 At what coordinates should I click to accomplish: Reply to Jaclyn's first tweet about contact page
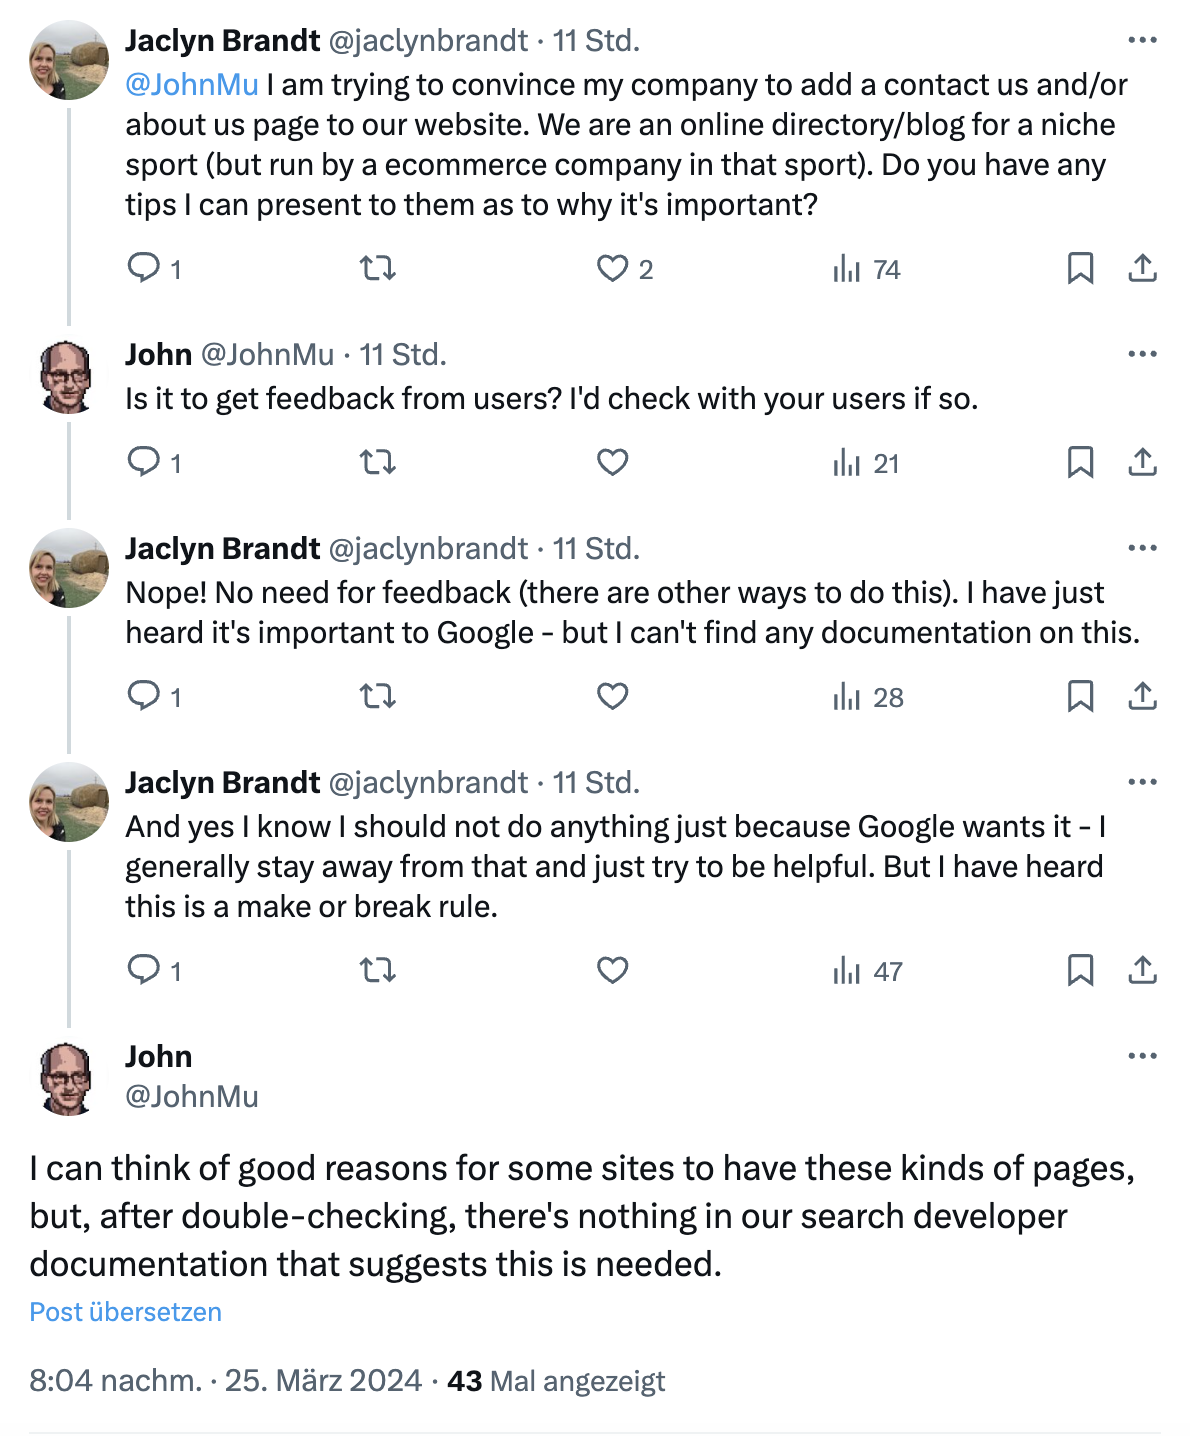click(144, 268)
